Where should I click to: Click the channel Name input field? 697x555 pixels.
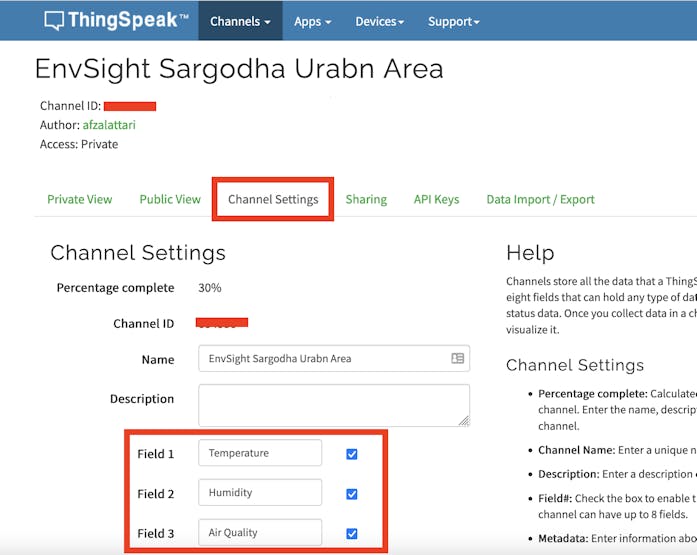(334, 358)
